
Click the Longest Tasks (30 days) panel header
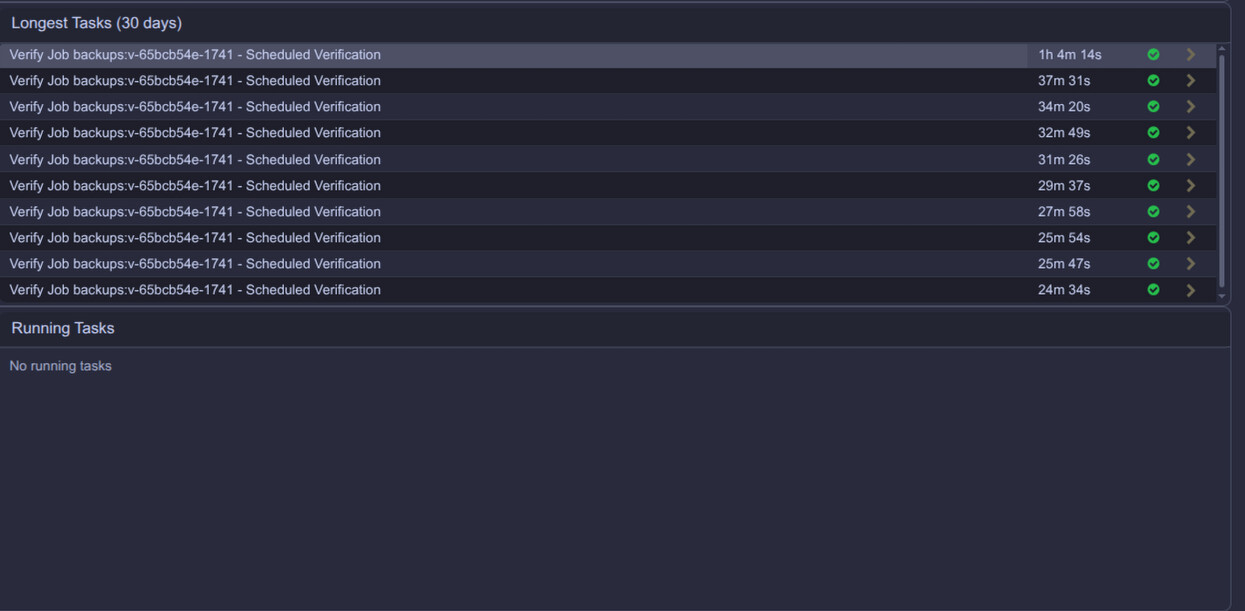point(97,23)
